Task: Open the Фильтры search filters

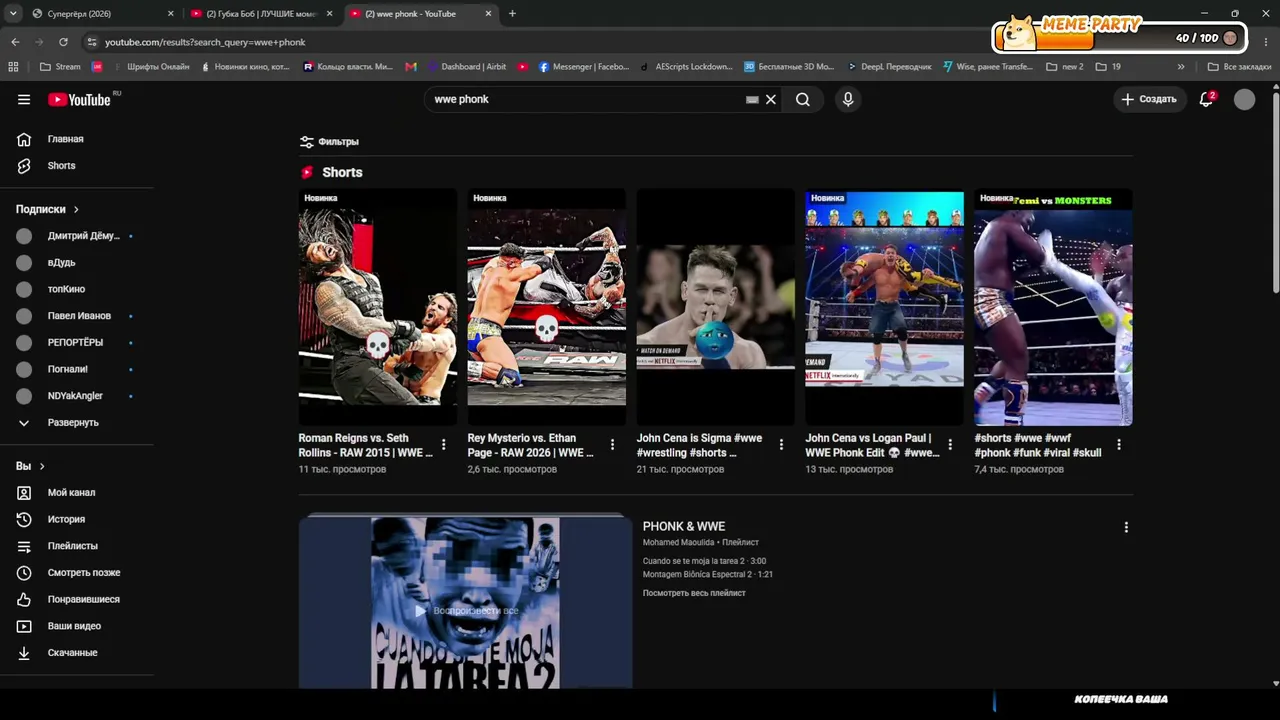Action: (x=329, y=142)
